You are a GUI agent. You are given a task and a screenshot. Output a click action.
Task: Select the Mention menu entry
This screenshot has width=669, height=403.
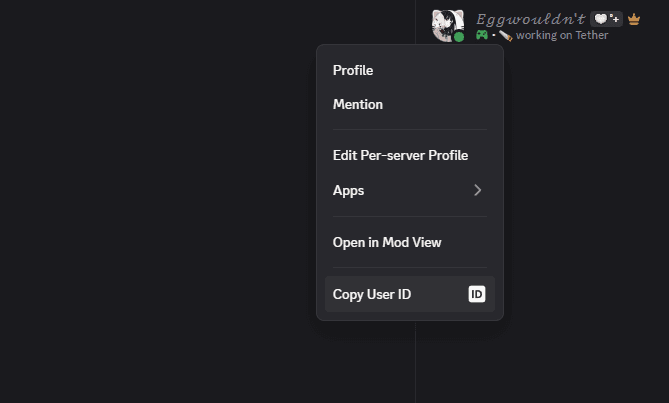pos(410,104)
